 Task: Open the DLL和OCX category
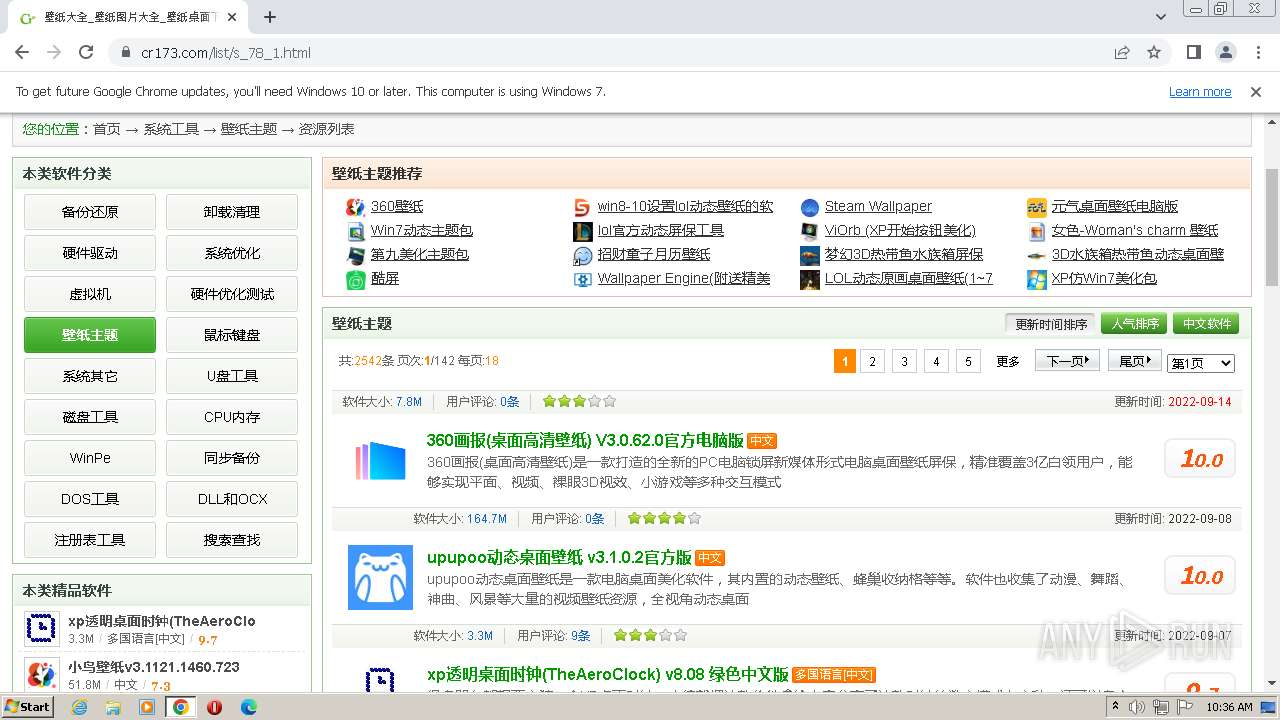click(232, 499)
